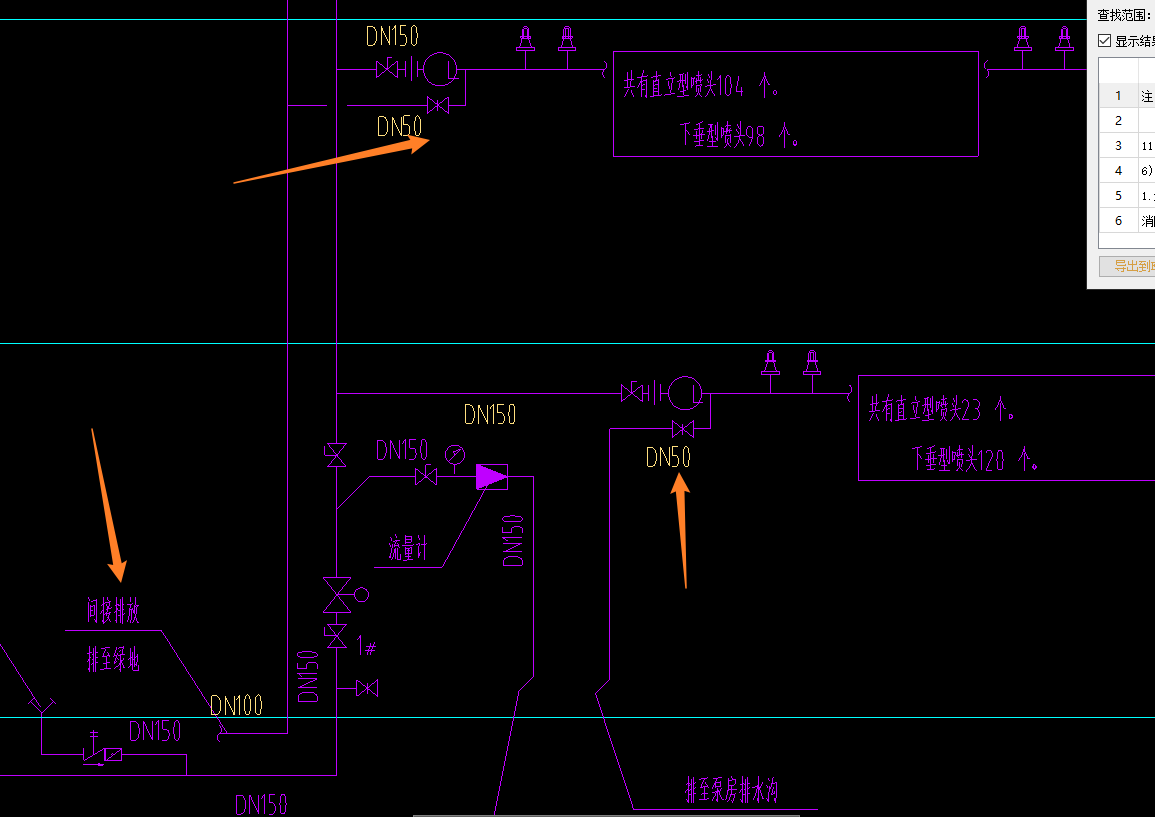The image size is (1155, 817).
Task: Select the valve on the upper DN50 drain line
Action: pyautogui.click(x=438, y=105)
